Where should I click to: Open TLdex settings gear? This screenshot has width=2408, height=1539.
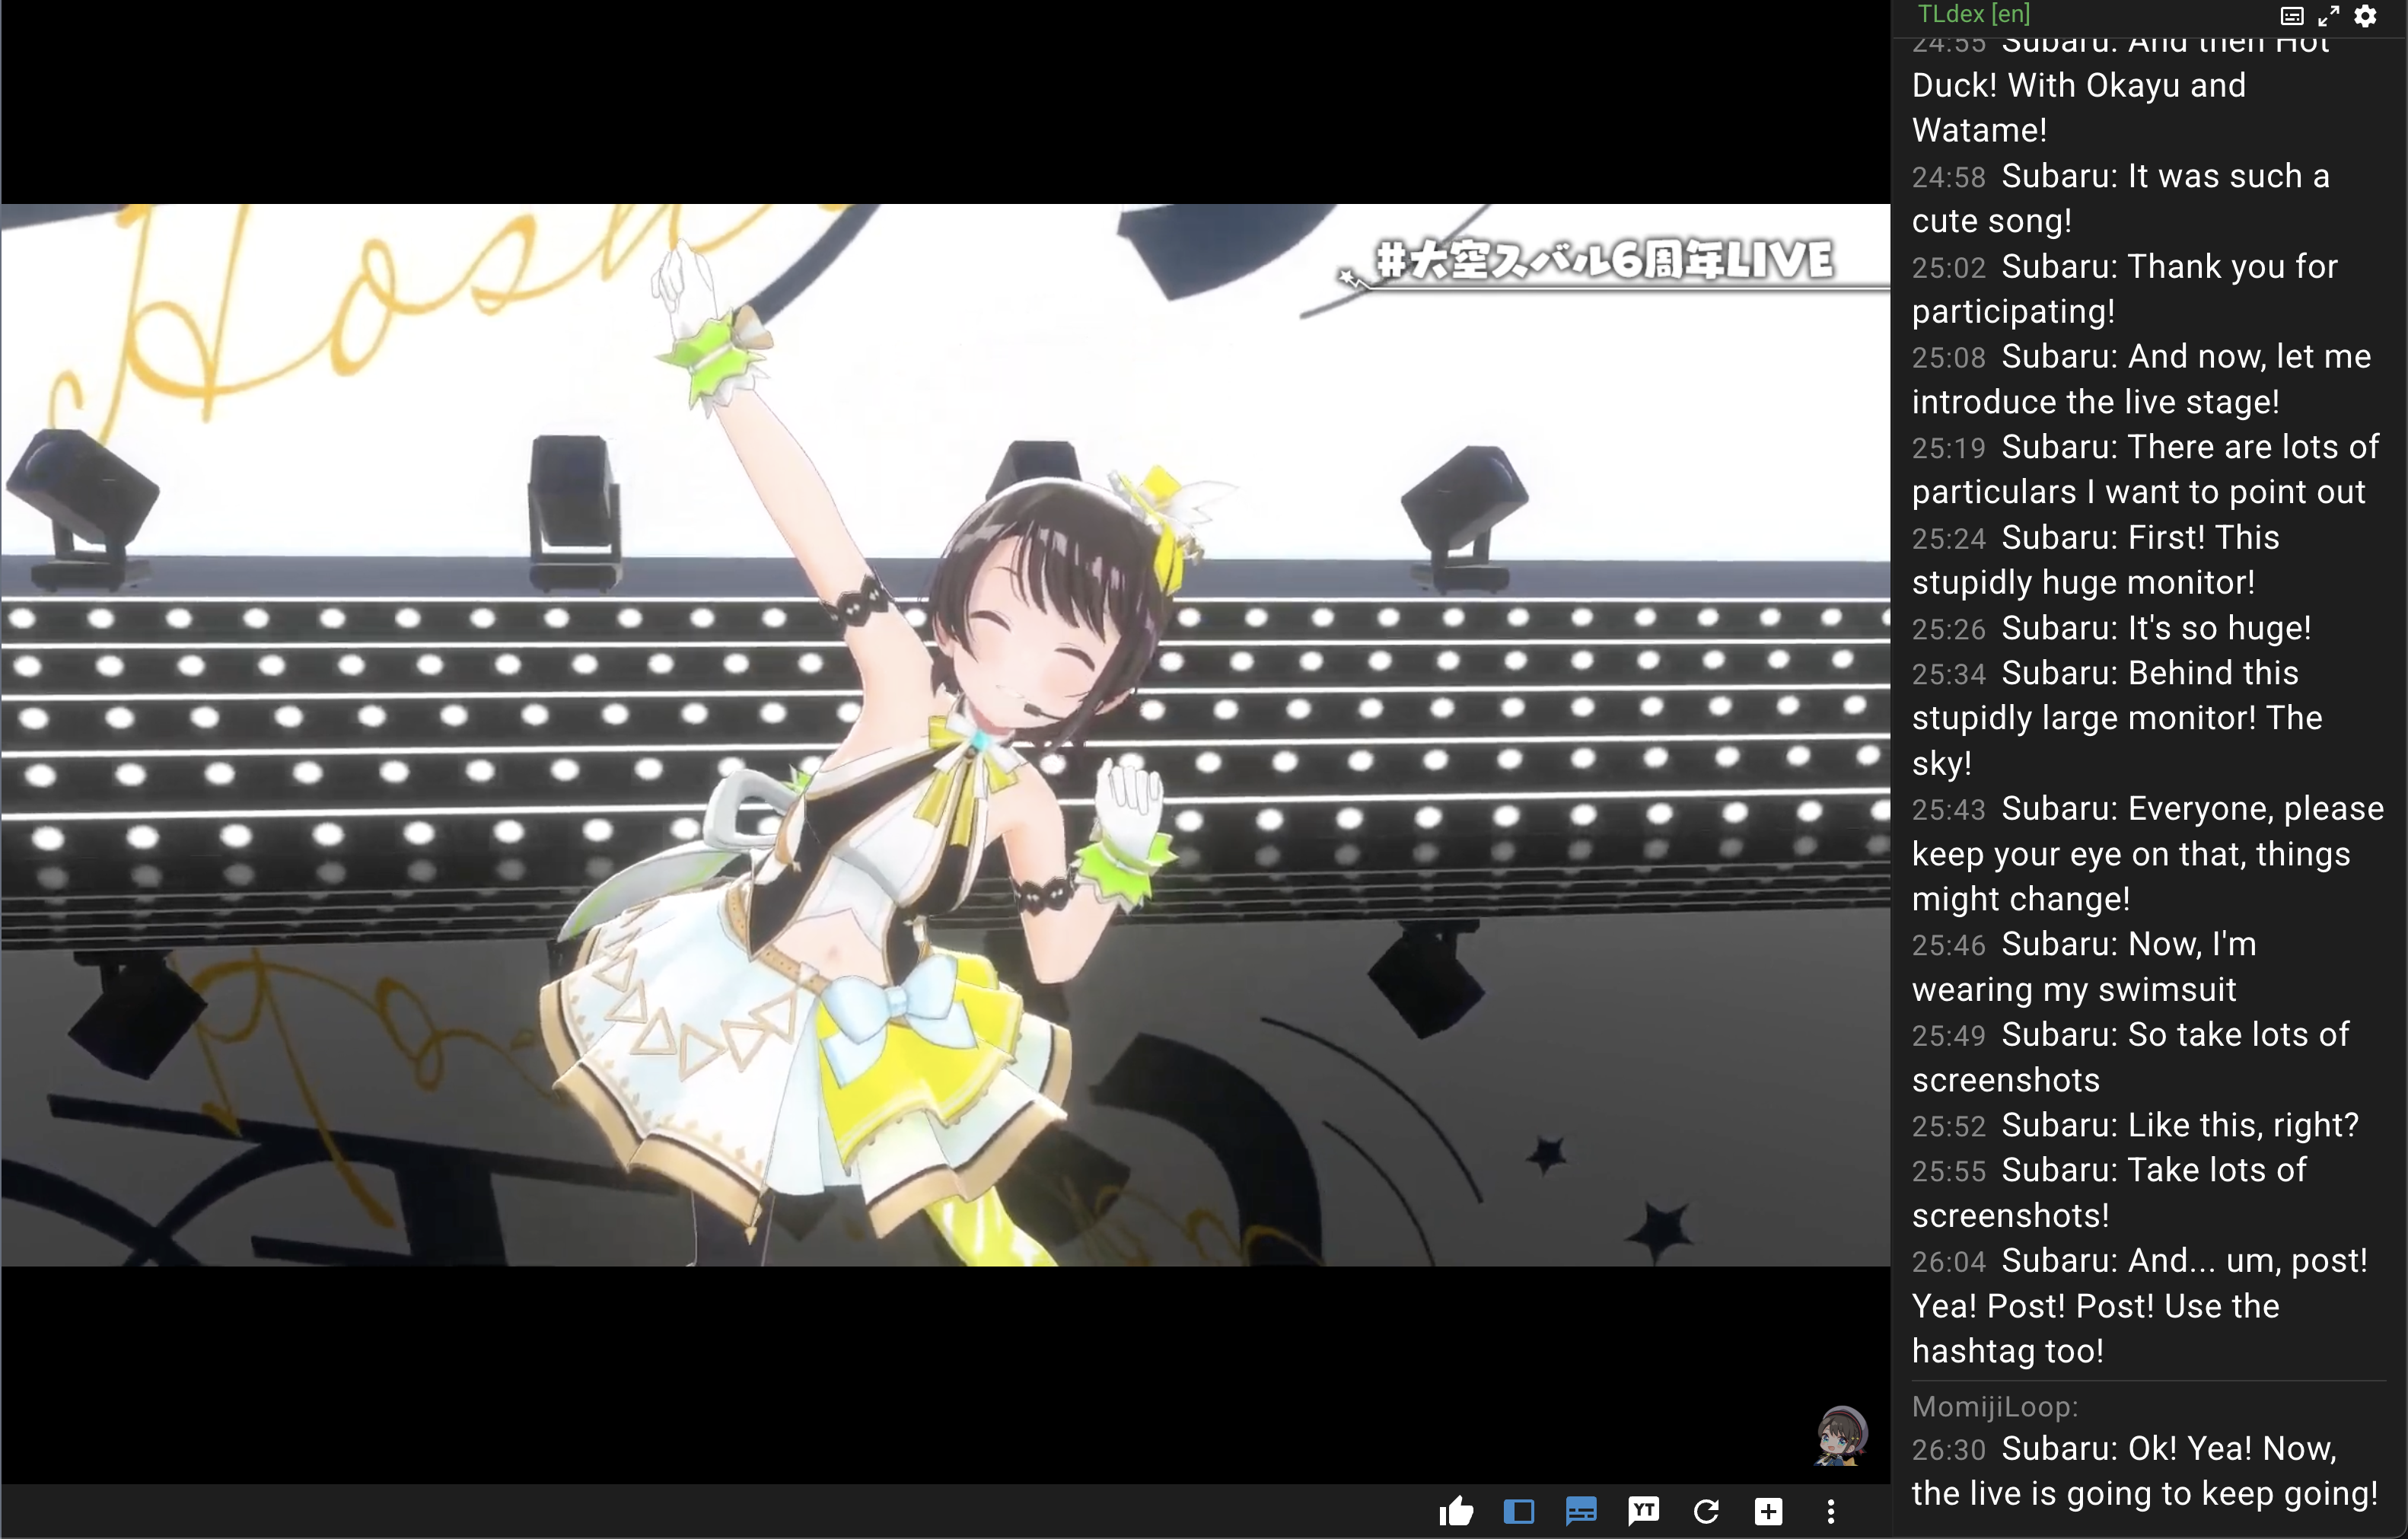(2365, 16)
